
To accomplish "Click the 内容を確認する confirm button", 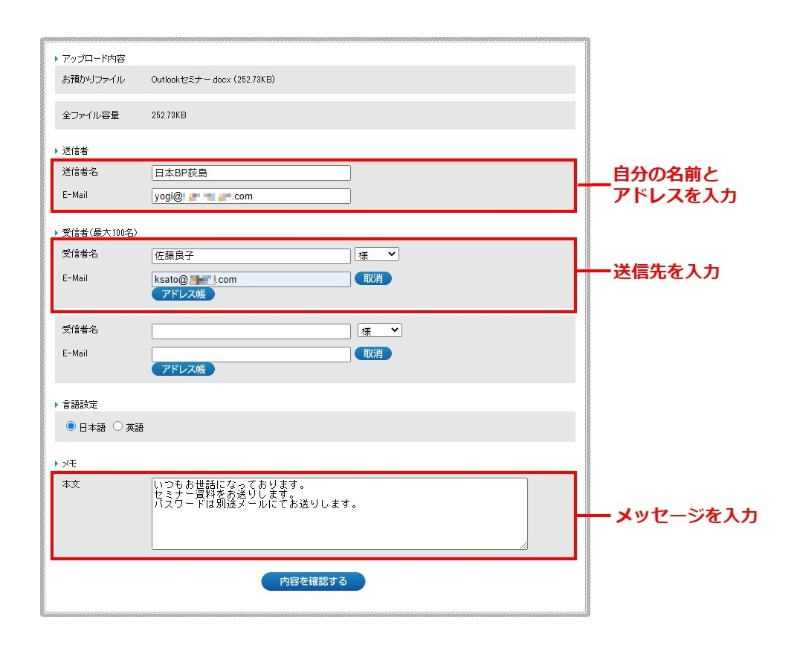I will pos(313,581).
